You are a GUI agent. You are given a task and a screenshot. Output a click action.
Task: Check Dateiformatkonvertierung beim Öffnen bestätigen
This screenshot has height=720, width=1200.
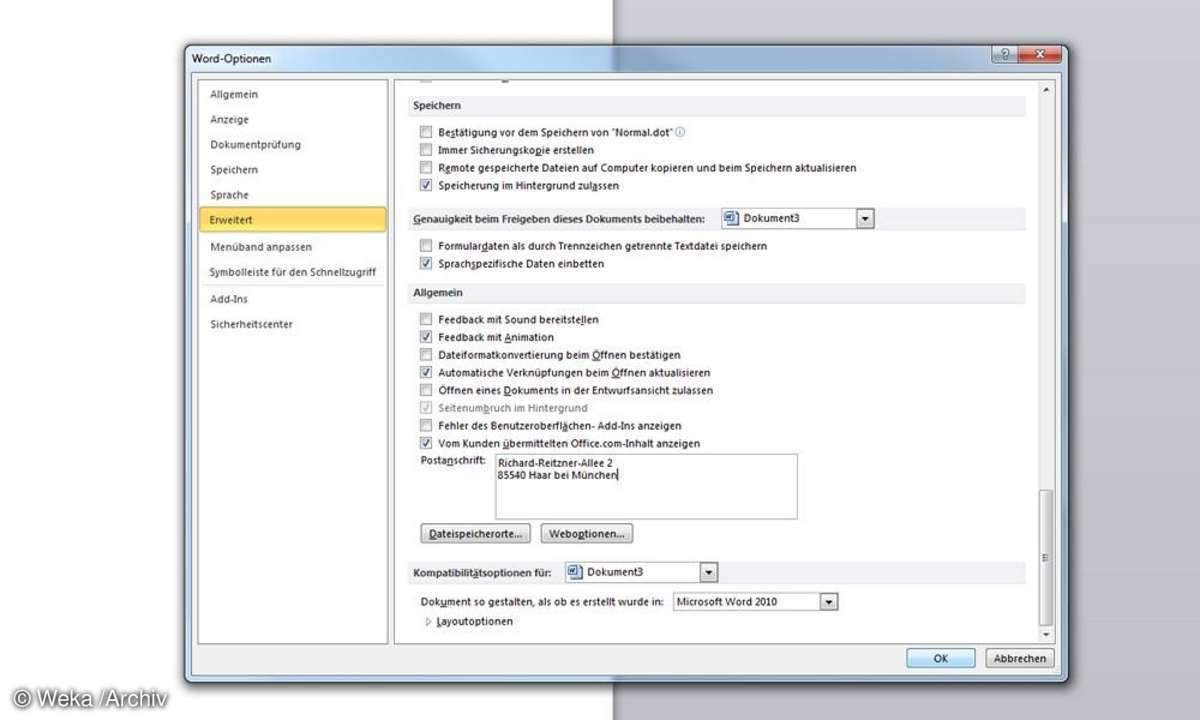[x=426, y=355]
